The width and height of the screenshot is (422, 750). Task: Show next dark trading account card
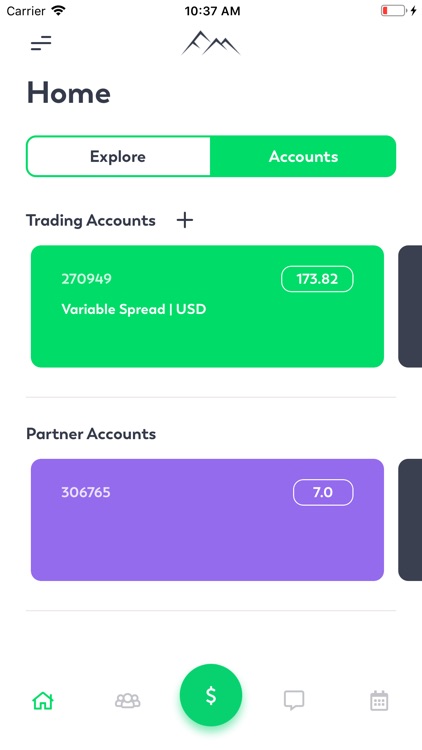coord(410,306)
